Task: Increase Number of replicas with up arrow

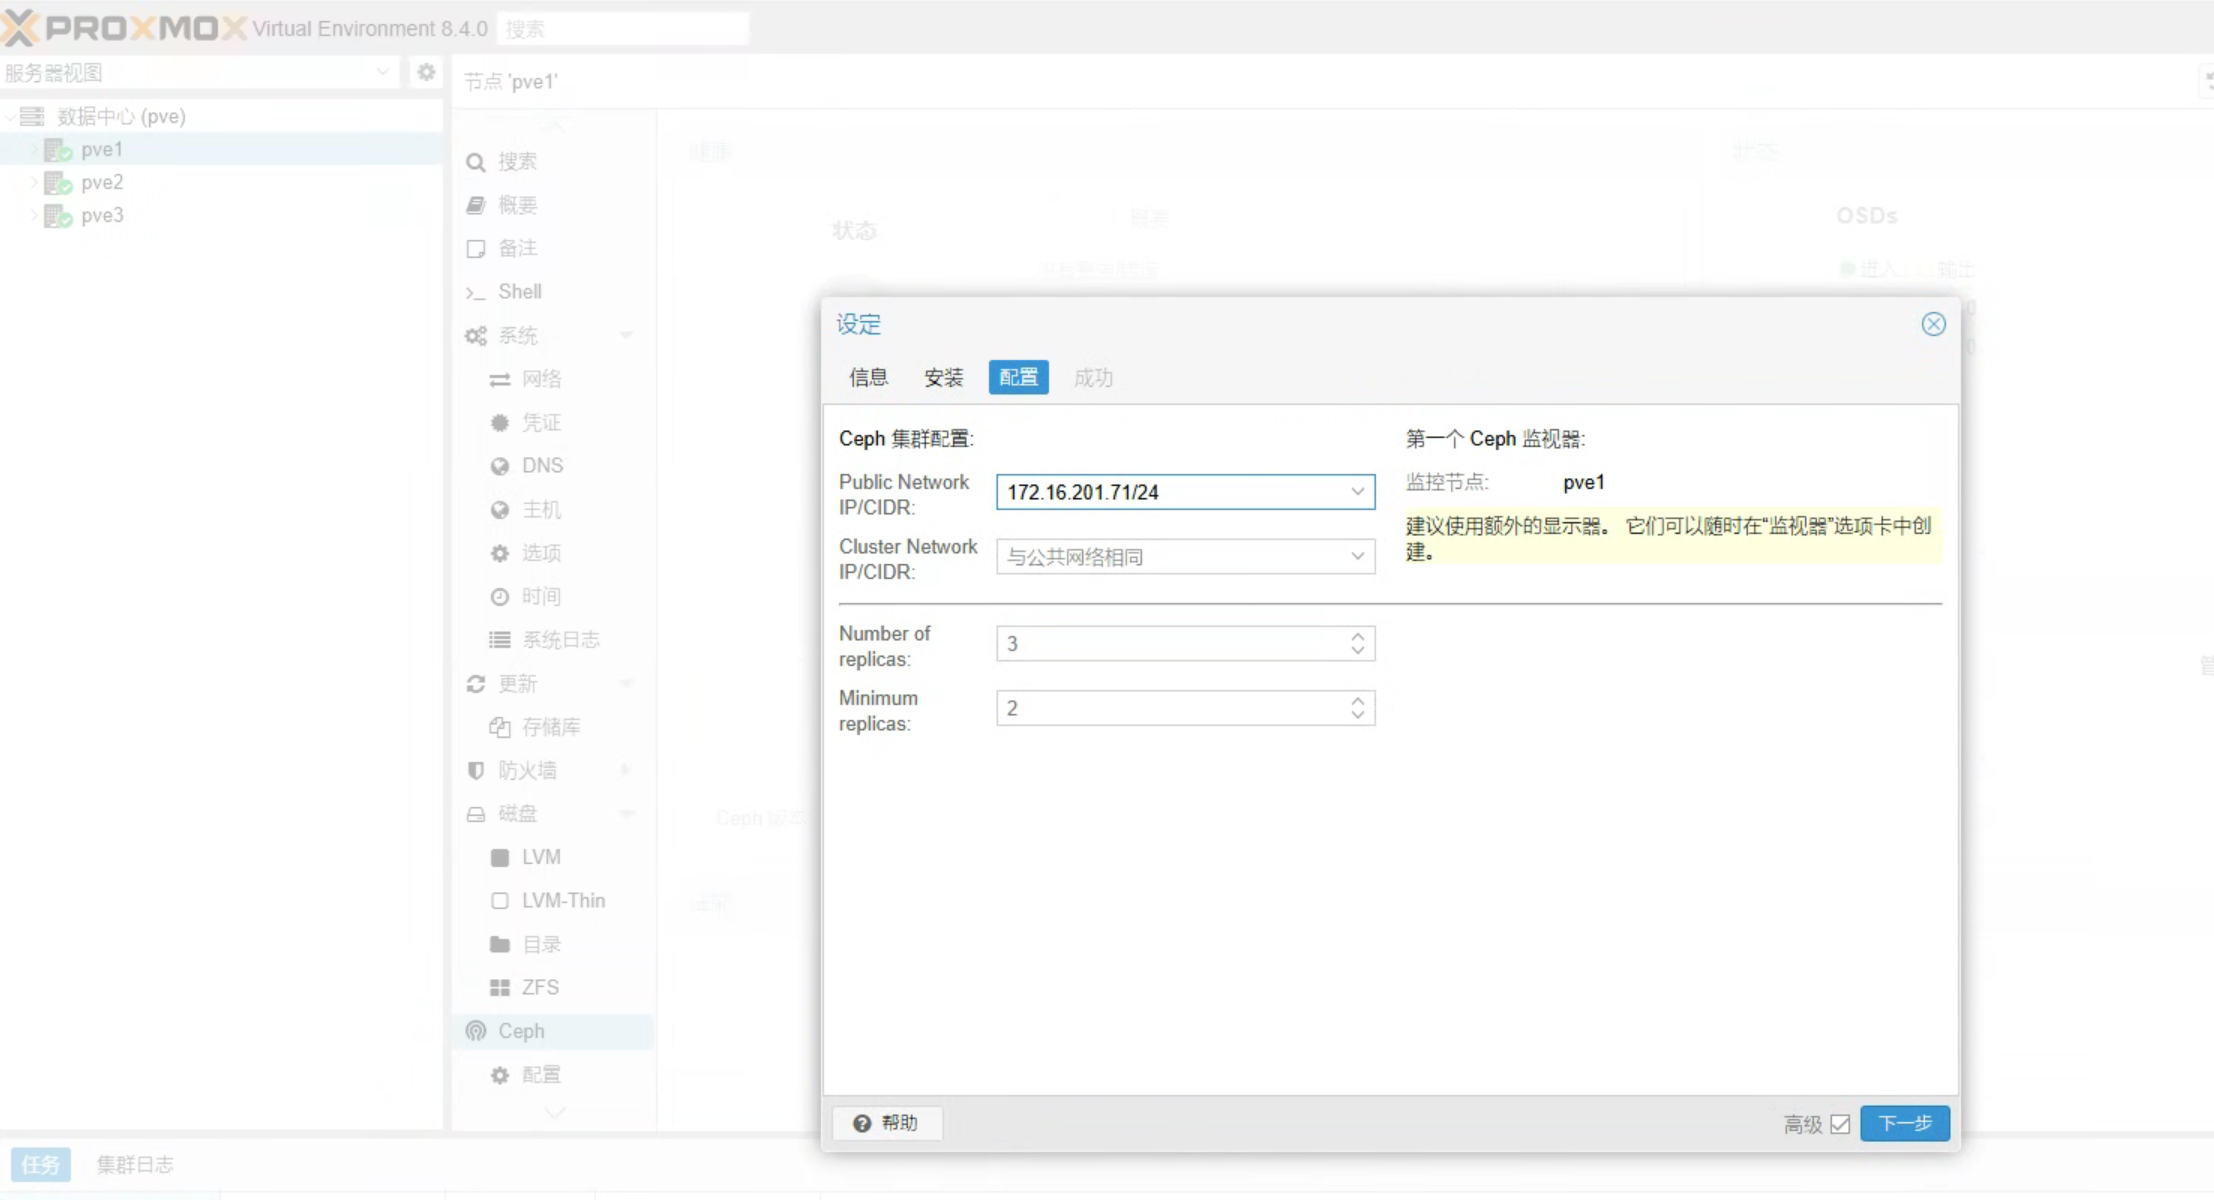Action: click(x=1357, y=636)
